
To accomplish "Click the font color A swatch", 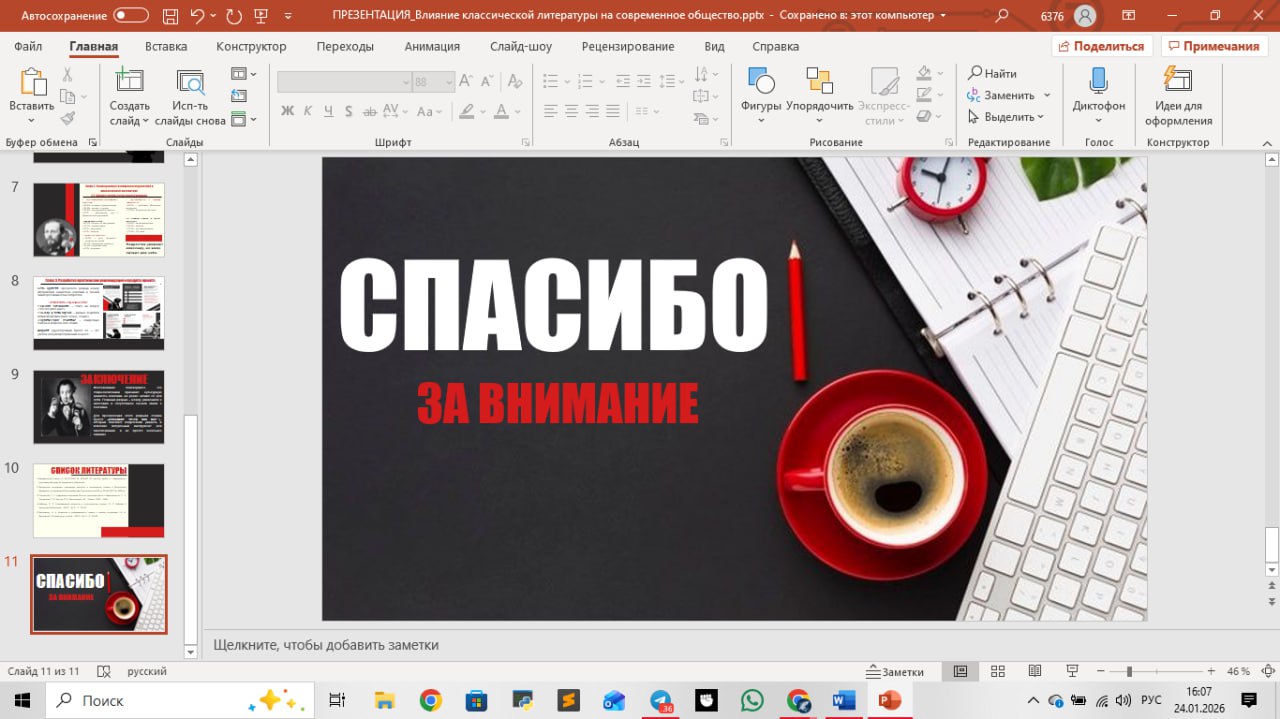I will [x=502, y=111].
